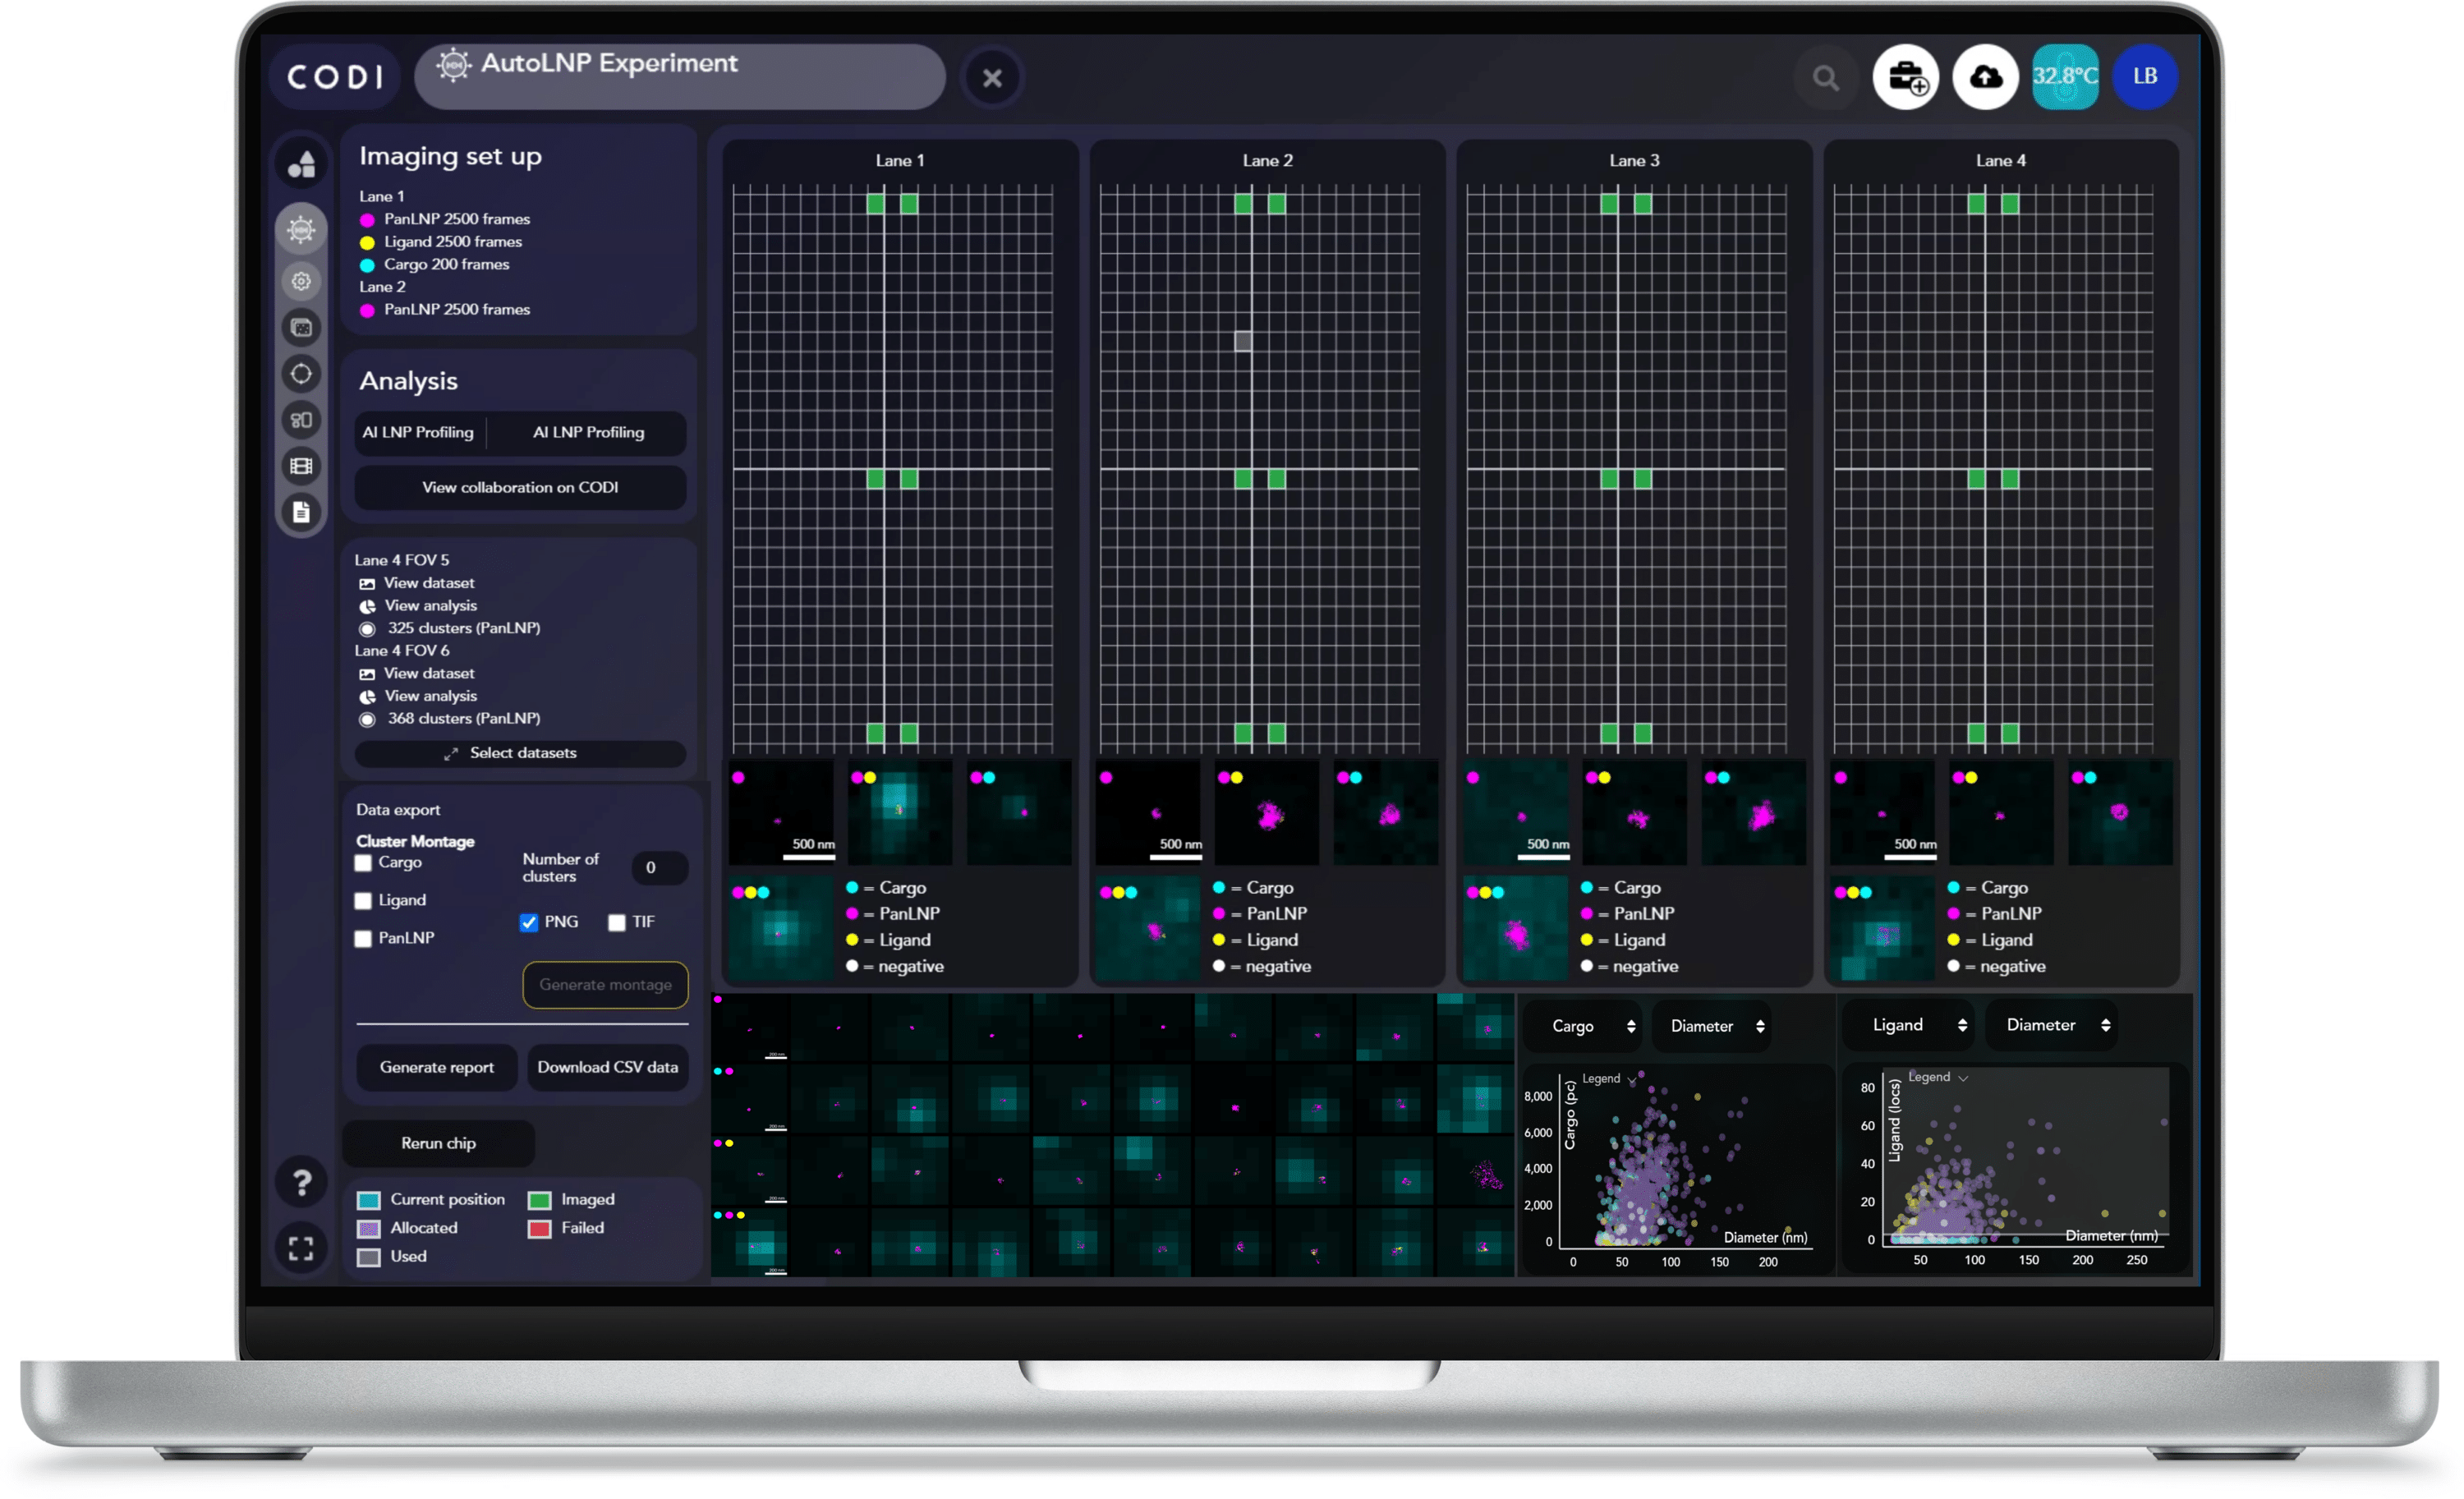The image size is (2464, 1499).
Task: Open the Ligand axis dropdown
Action: [x=1919, y=1026]
